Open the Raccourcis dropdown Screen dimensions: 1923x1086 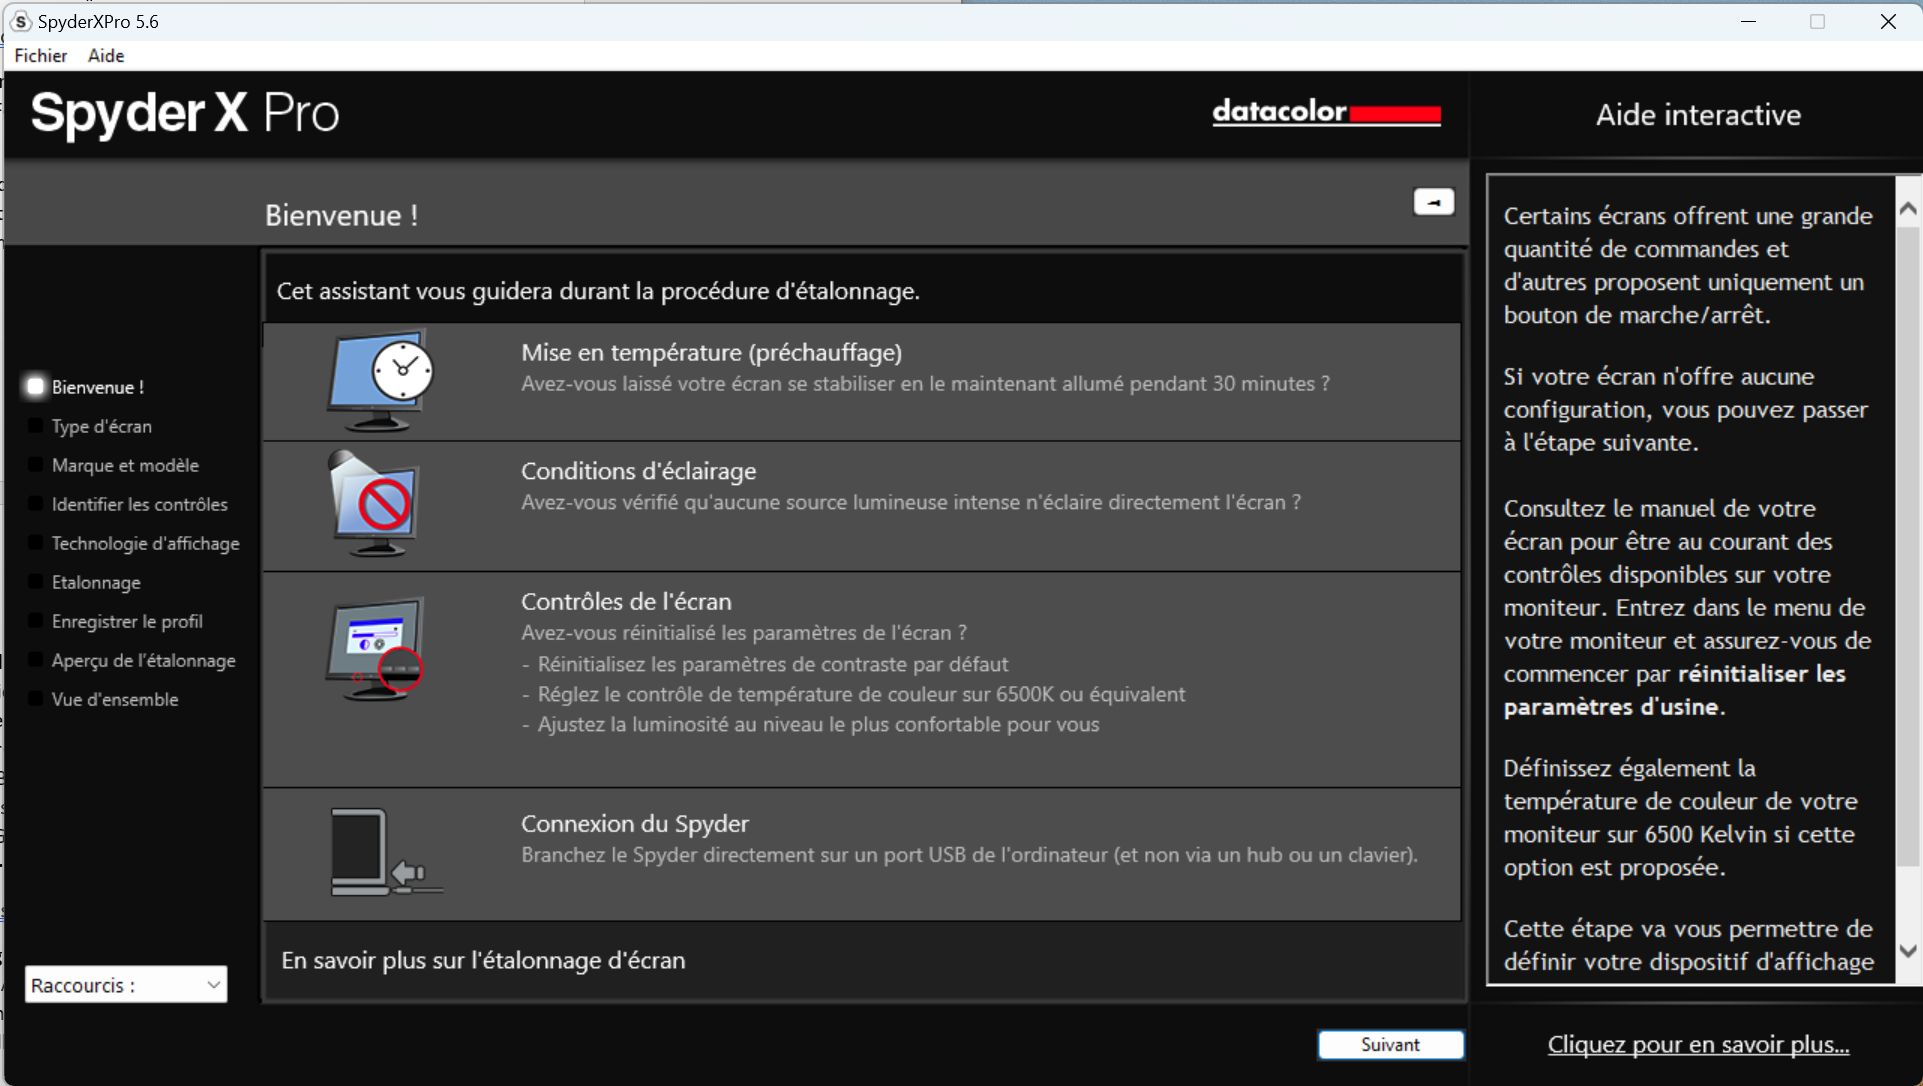(x=126, y=985)
